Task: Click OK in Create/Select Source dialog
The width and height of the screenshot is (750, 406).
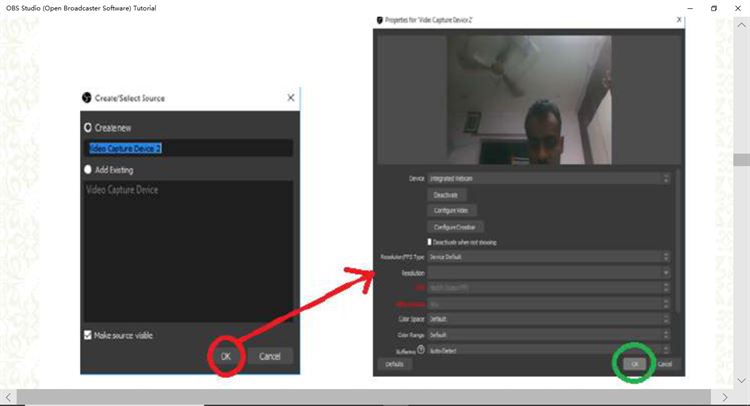Action: tap(226, 356)
